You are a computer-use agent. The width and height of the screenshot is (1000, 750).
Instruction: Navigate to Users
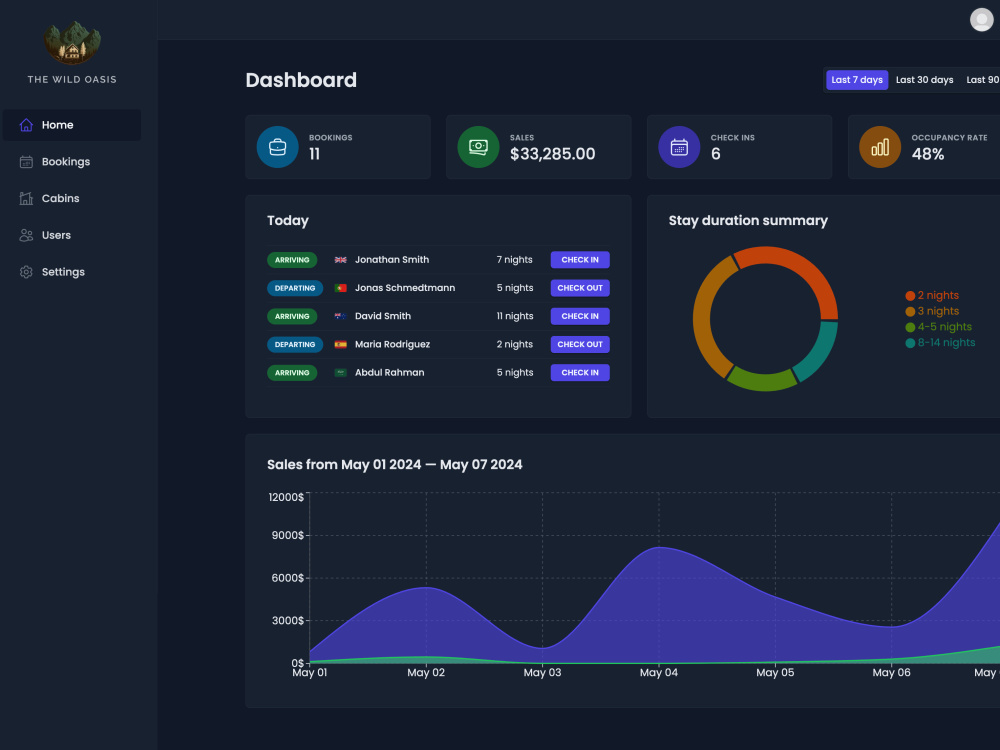(x=72, y=235)
